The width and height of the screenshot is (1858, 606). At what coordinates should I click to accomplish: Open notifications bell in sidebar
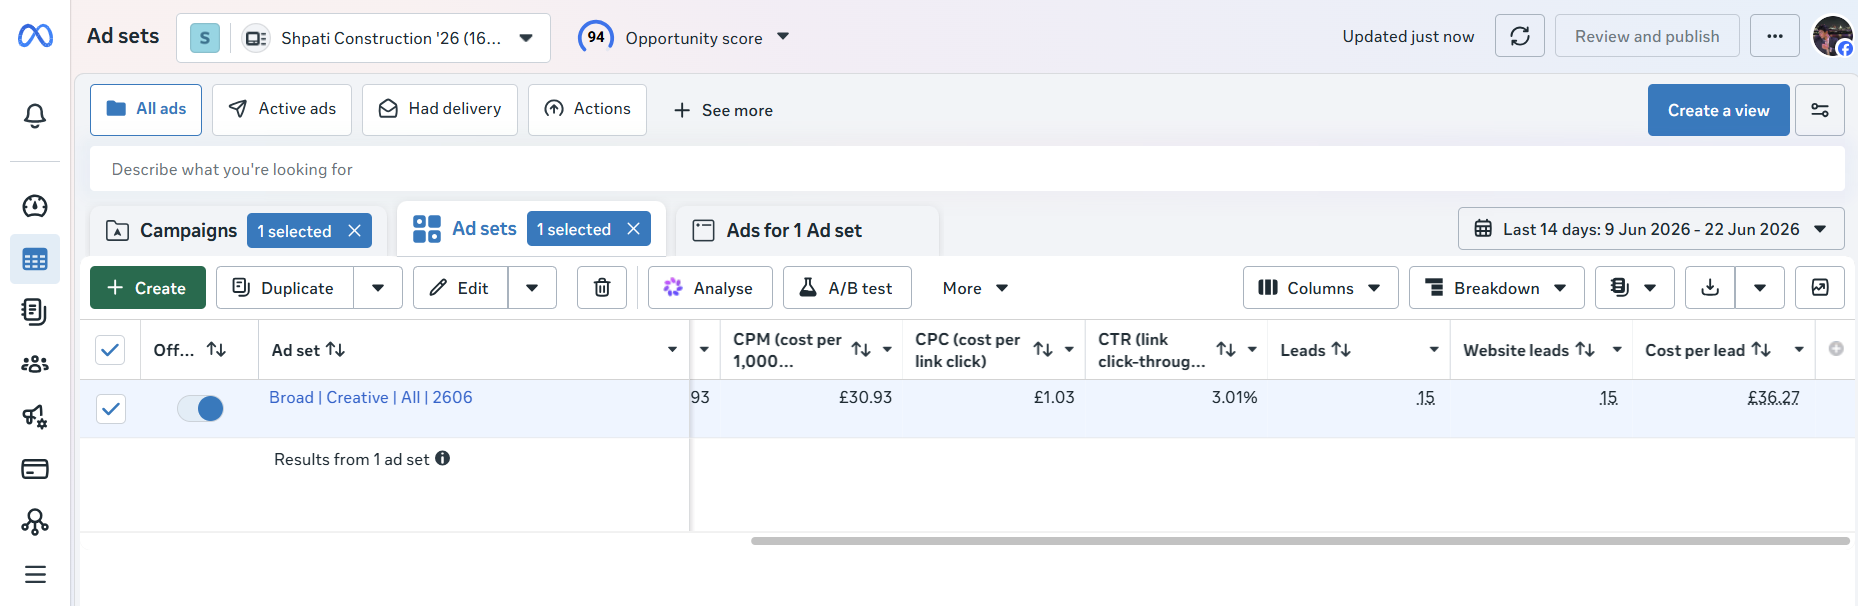pyautogui.click(x=35, y=116)
